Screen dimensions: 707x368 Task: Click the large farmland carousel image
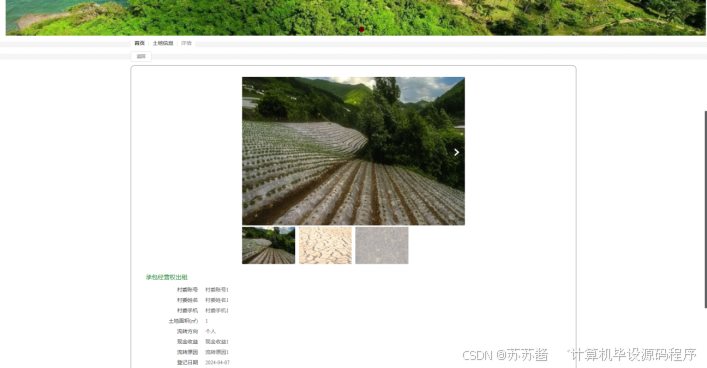point(353,151)
